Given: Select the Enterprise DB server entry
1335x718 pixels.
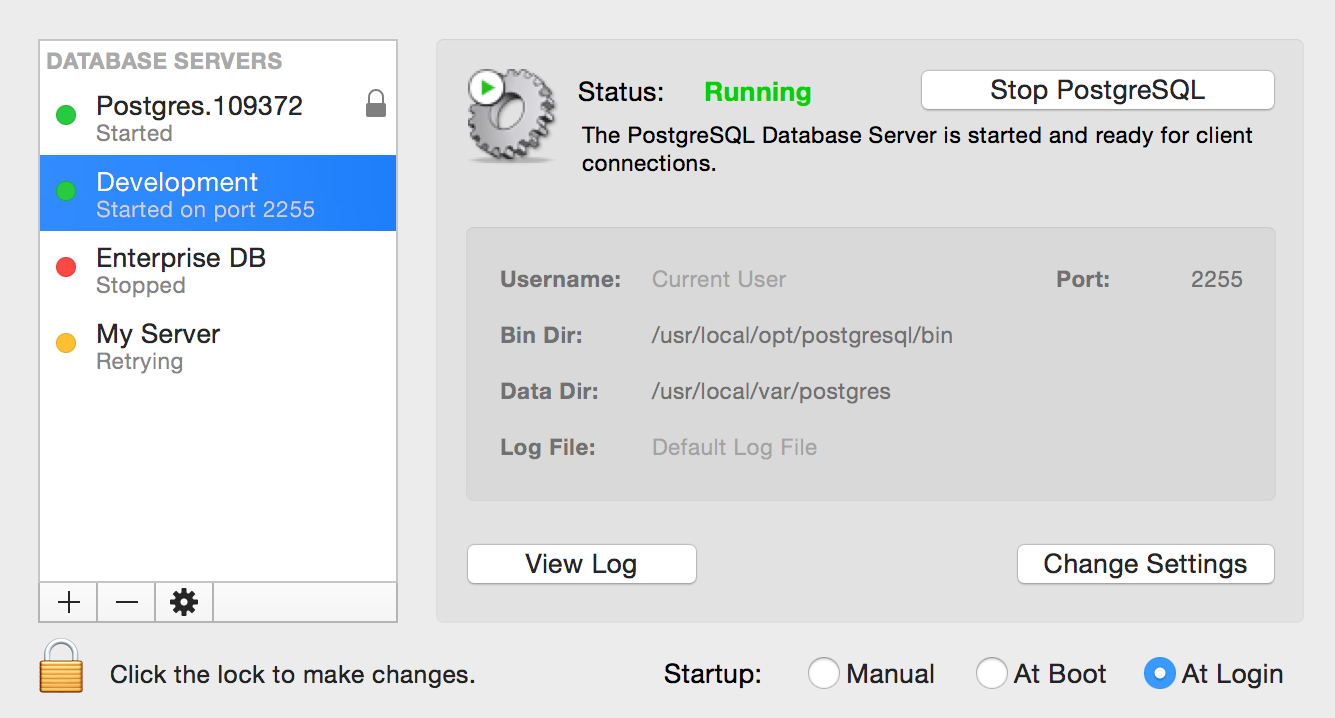Looking at the screenshot, I should click(180, 269).
